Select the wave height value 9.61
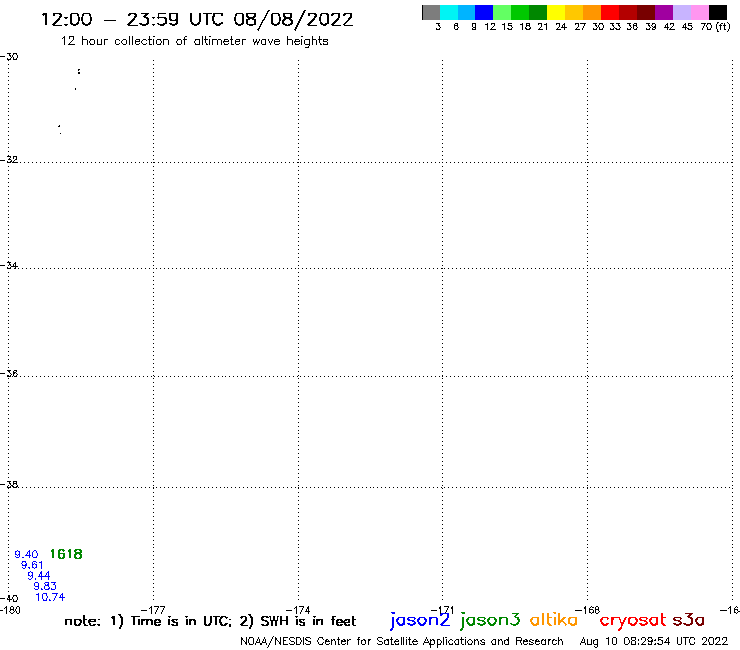This screenshot has height=650, width=740. [x=32, y=565]
